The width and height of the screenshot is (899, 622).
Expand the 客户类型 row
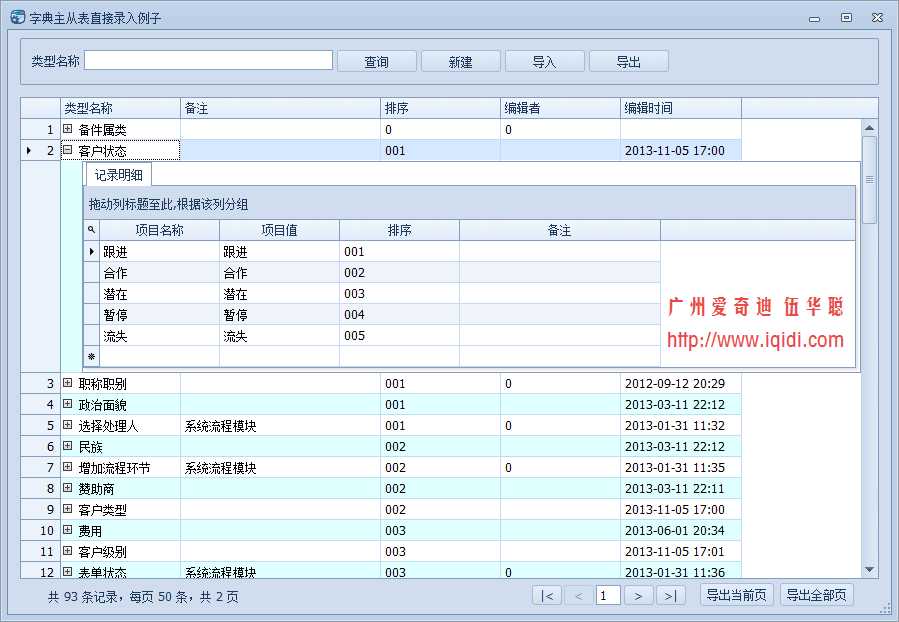68,509
